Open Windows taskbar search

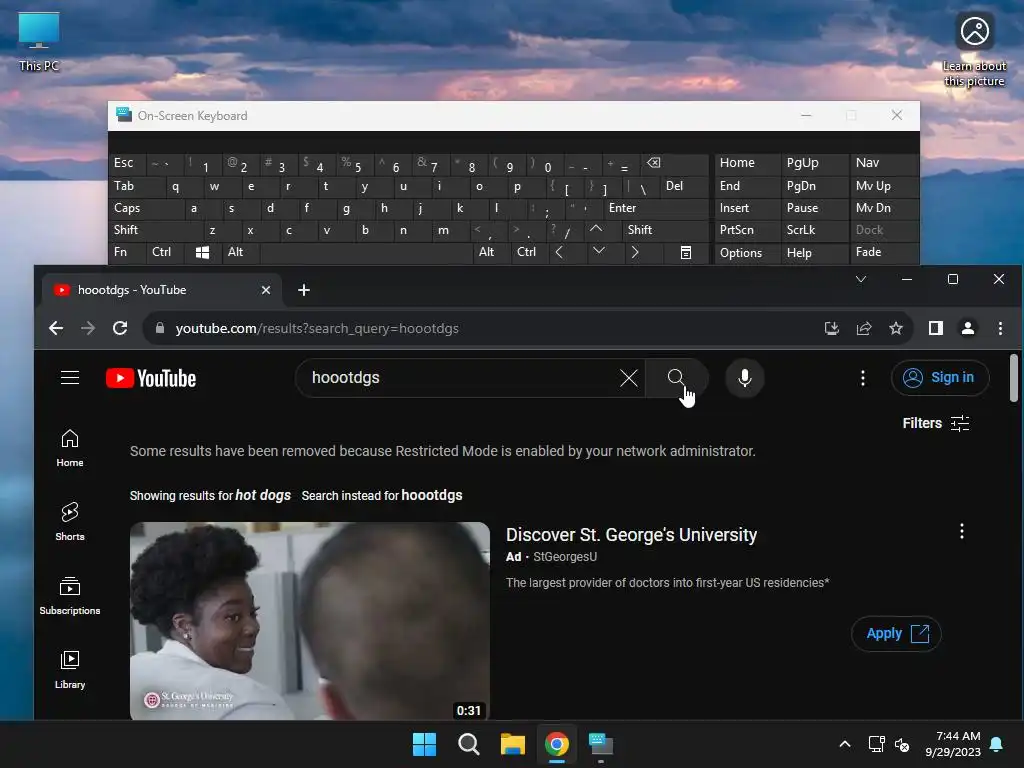468,744
